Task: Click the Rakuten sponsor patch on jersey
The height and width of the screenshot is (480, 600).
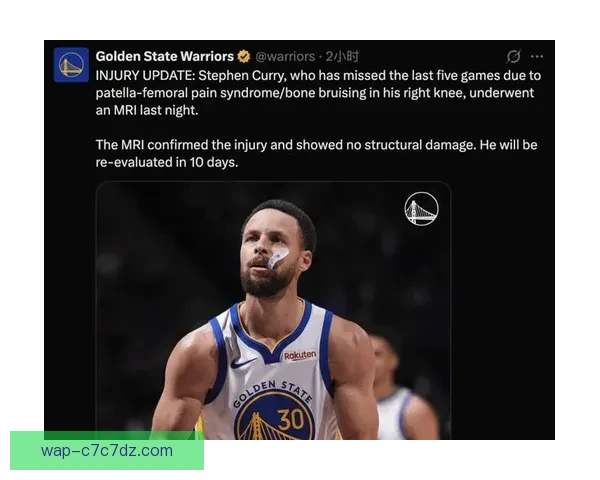Action: 300,356
